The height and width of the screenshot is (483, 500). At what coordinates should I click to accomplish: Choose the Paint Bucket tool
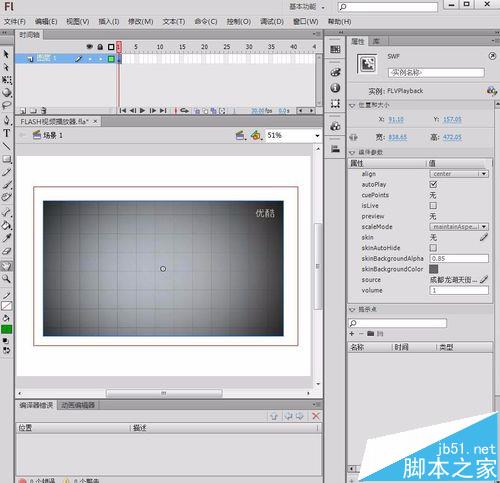coord(6,226)
